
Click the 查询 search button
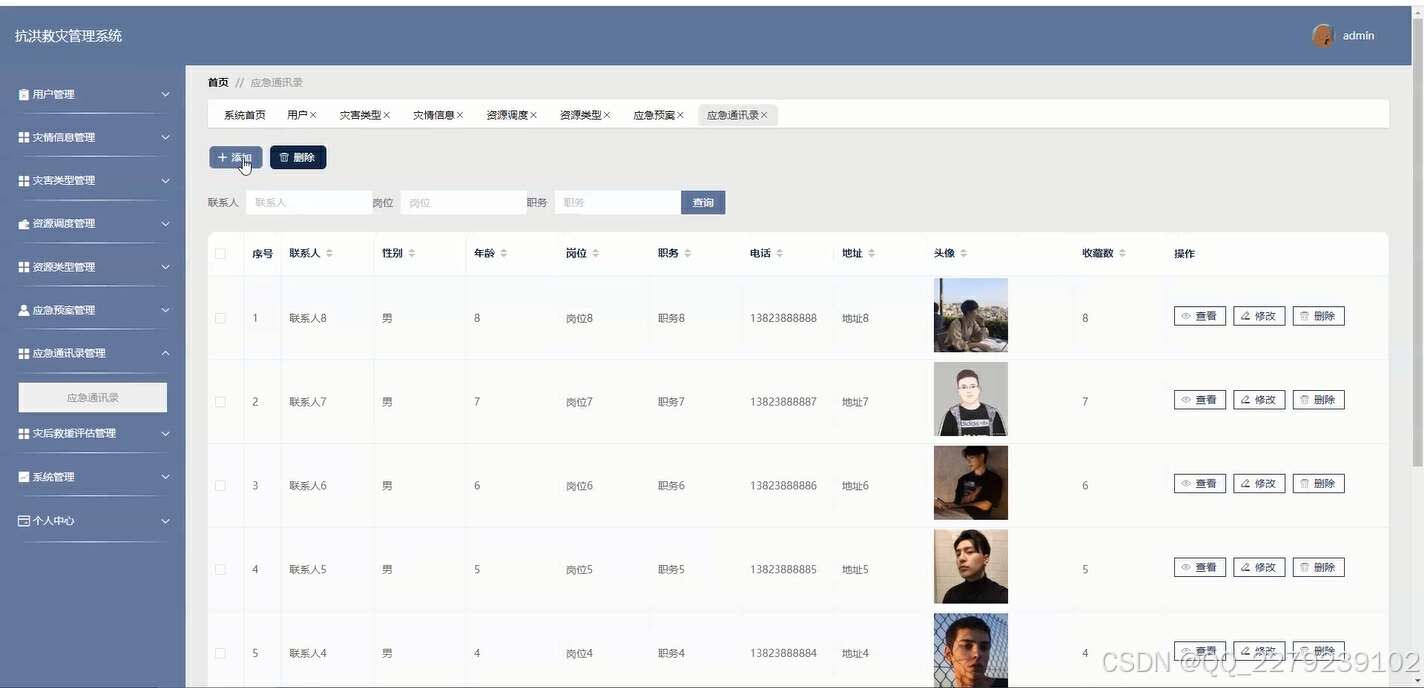[x=702, y=202]
